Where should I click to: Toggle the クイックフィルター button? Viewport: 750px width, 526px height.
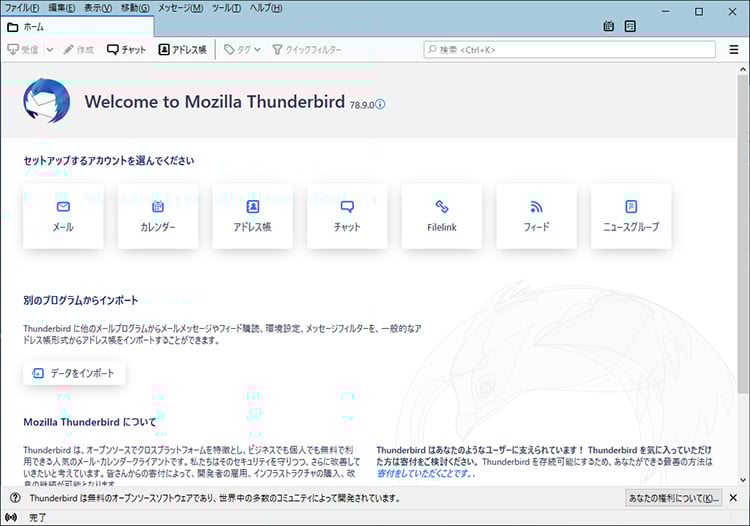coord(307,50)
